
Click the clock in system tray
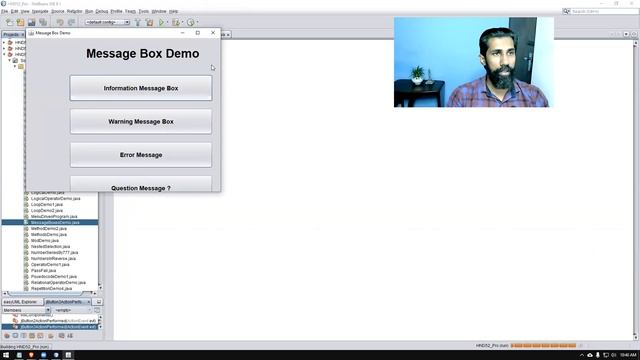point(628,355)
